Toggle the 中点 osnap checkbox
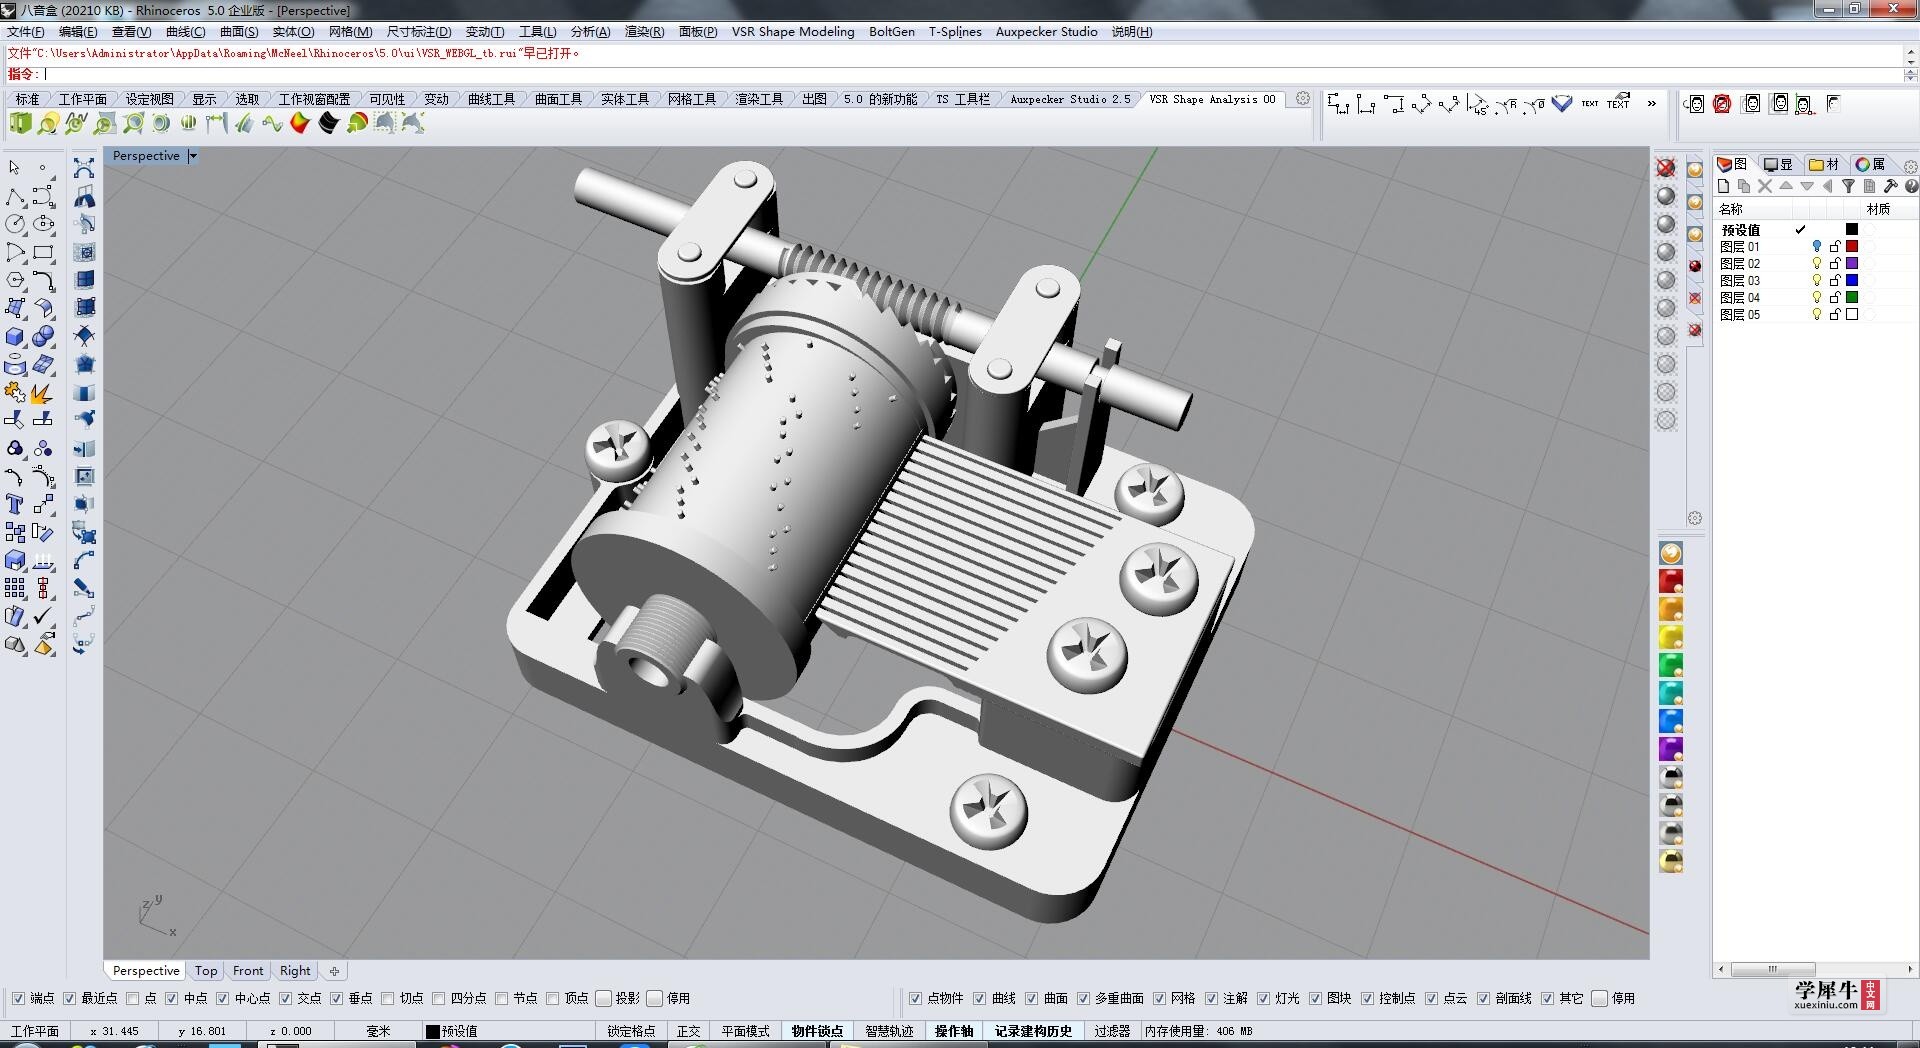Image resolution: width=1920 pixels, height=1048 pixels. [x=171, y=998]
